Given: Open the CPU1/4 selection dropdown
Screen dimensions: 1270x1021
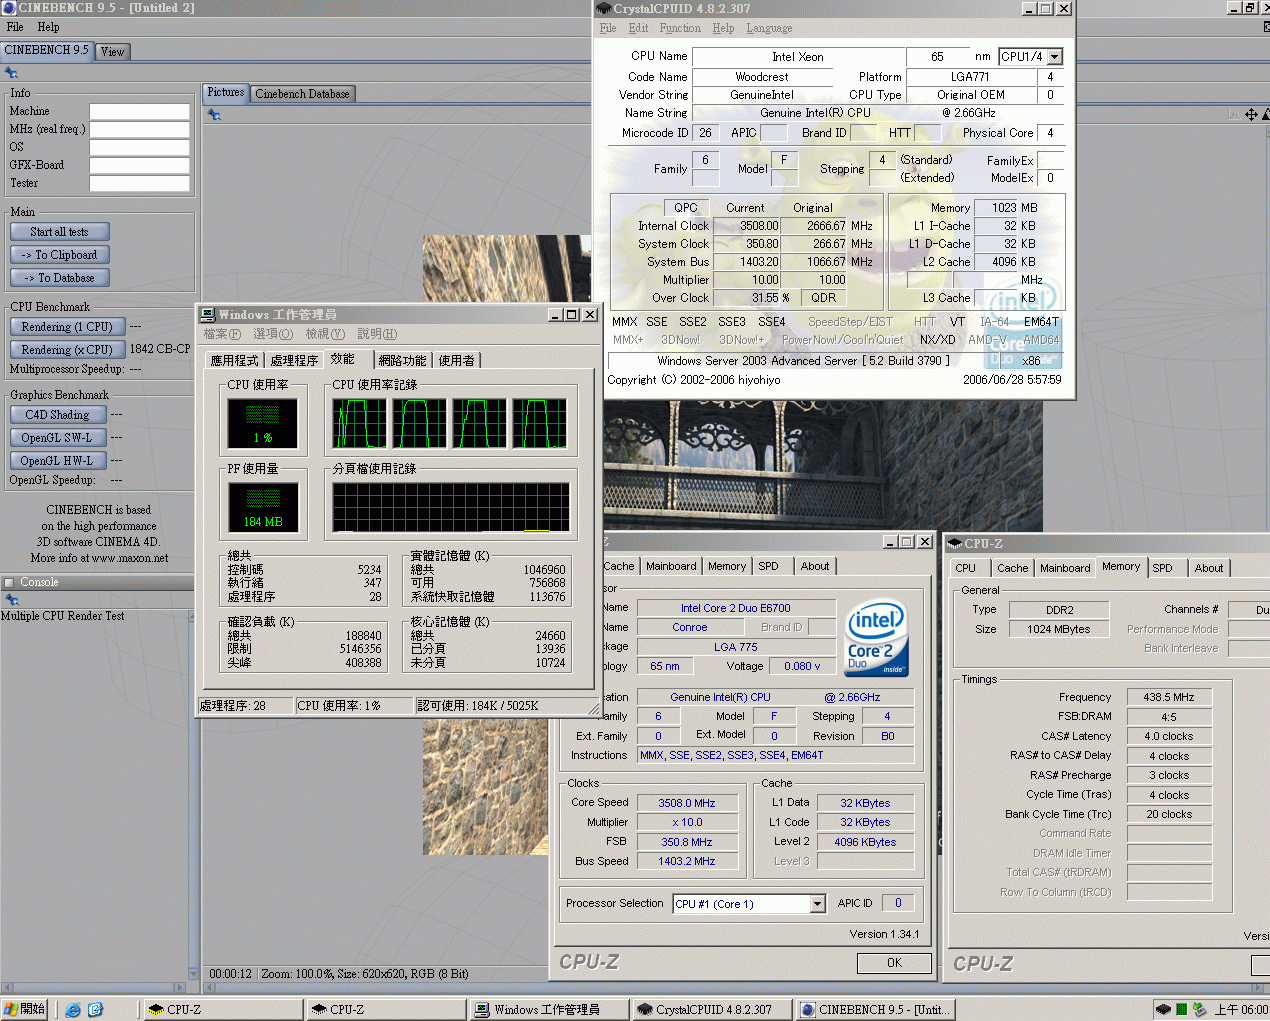Looking at the screenshot, I should click(1055, 57).
